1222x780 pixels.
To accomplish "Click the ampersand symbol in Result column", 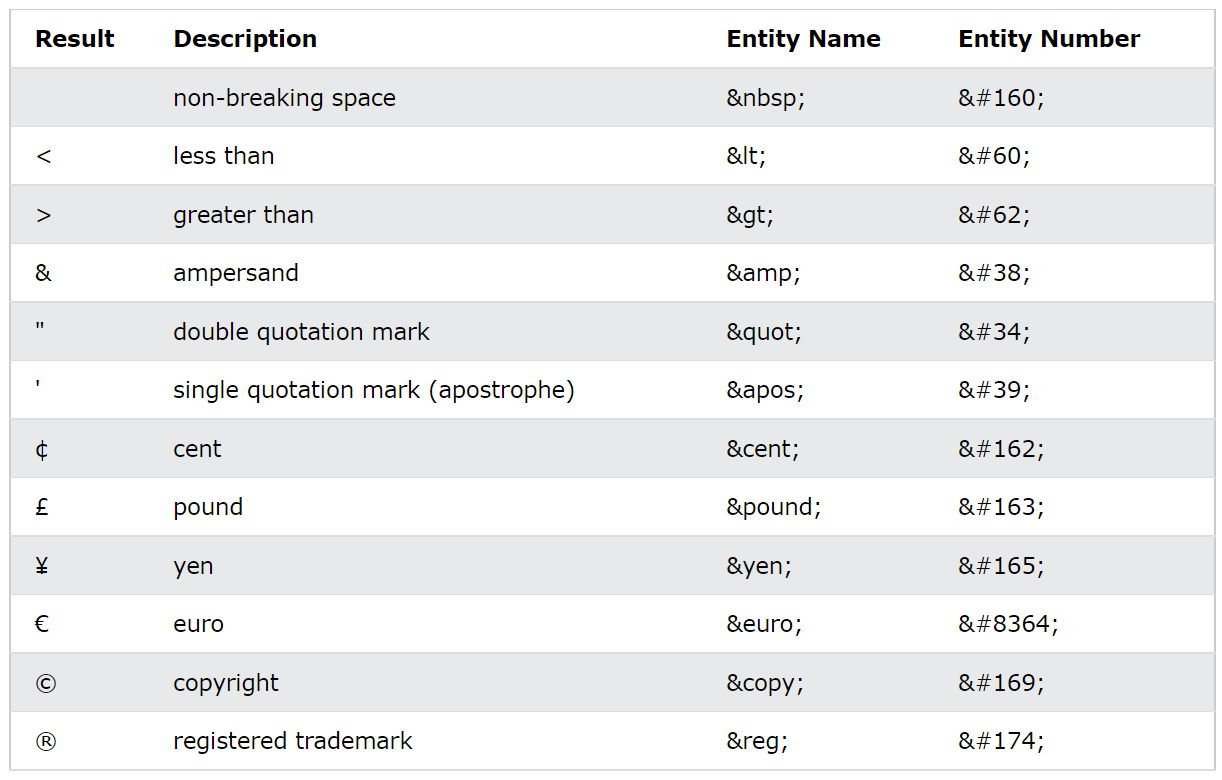I will pos(43,273).
